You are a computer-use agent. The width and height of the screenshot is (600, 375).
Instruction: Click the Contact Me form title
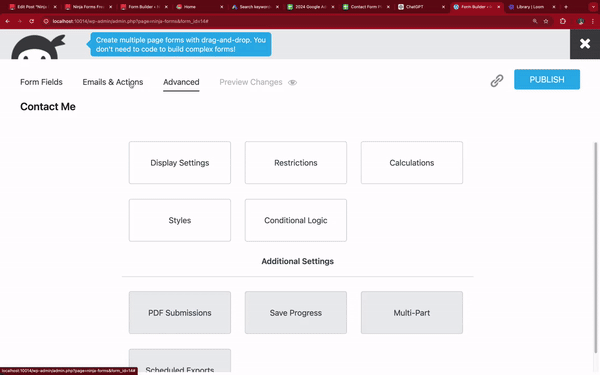coord(48,107)
